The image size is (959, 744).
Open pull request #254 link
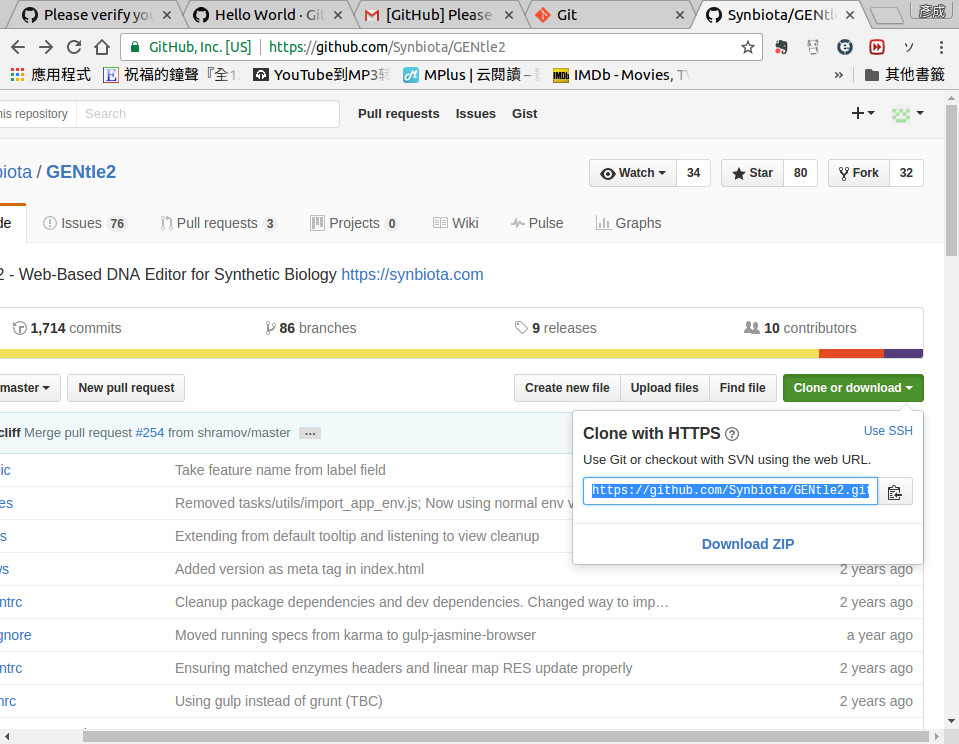150,433
